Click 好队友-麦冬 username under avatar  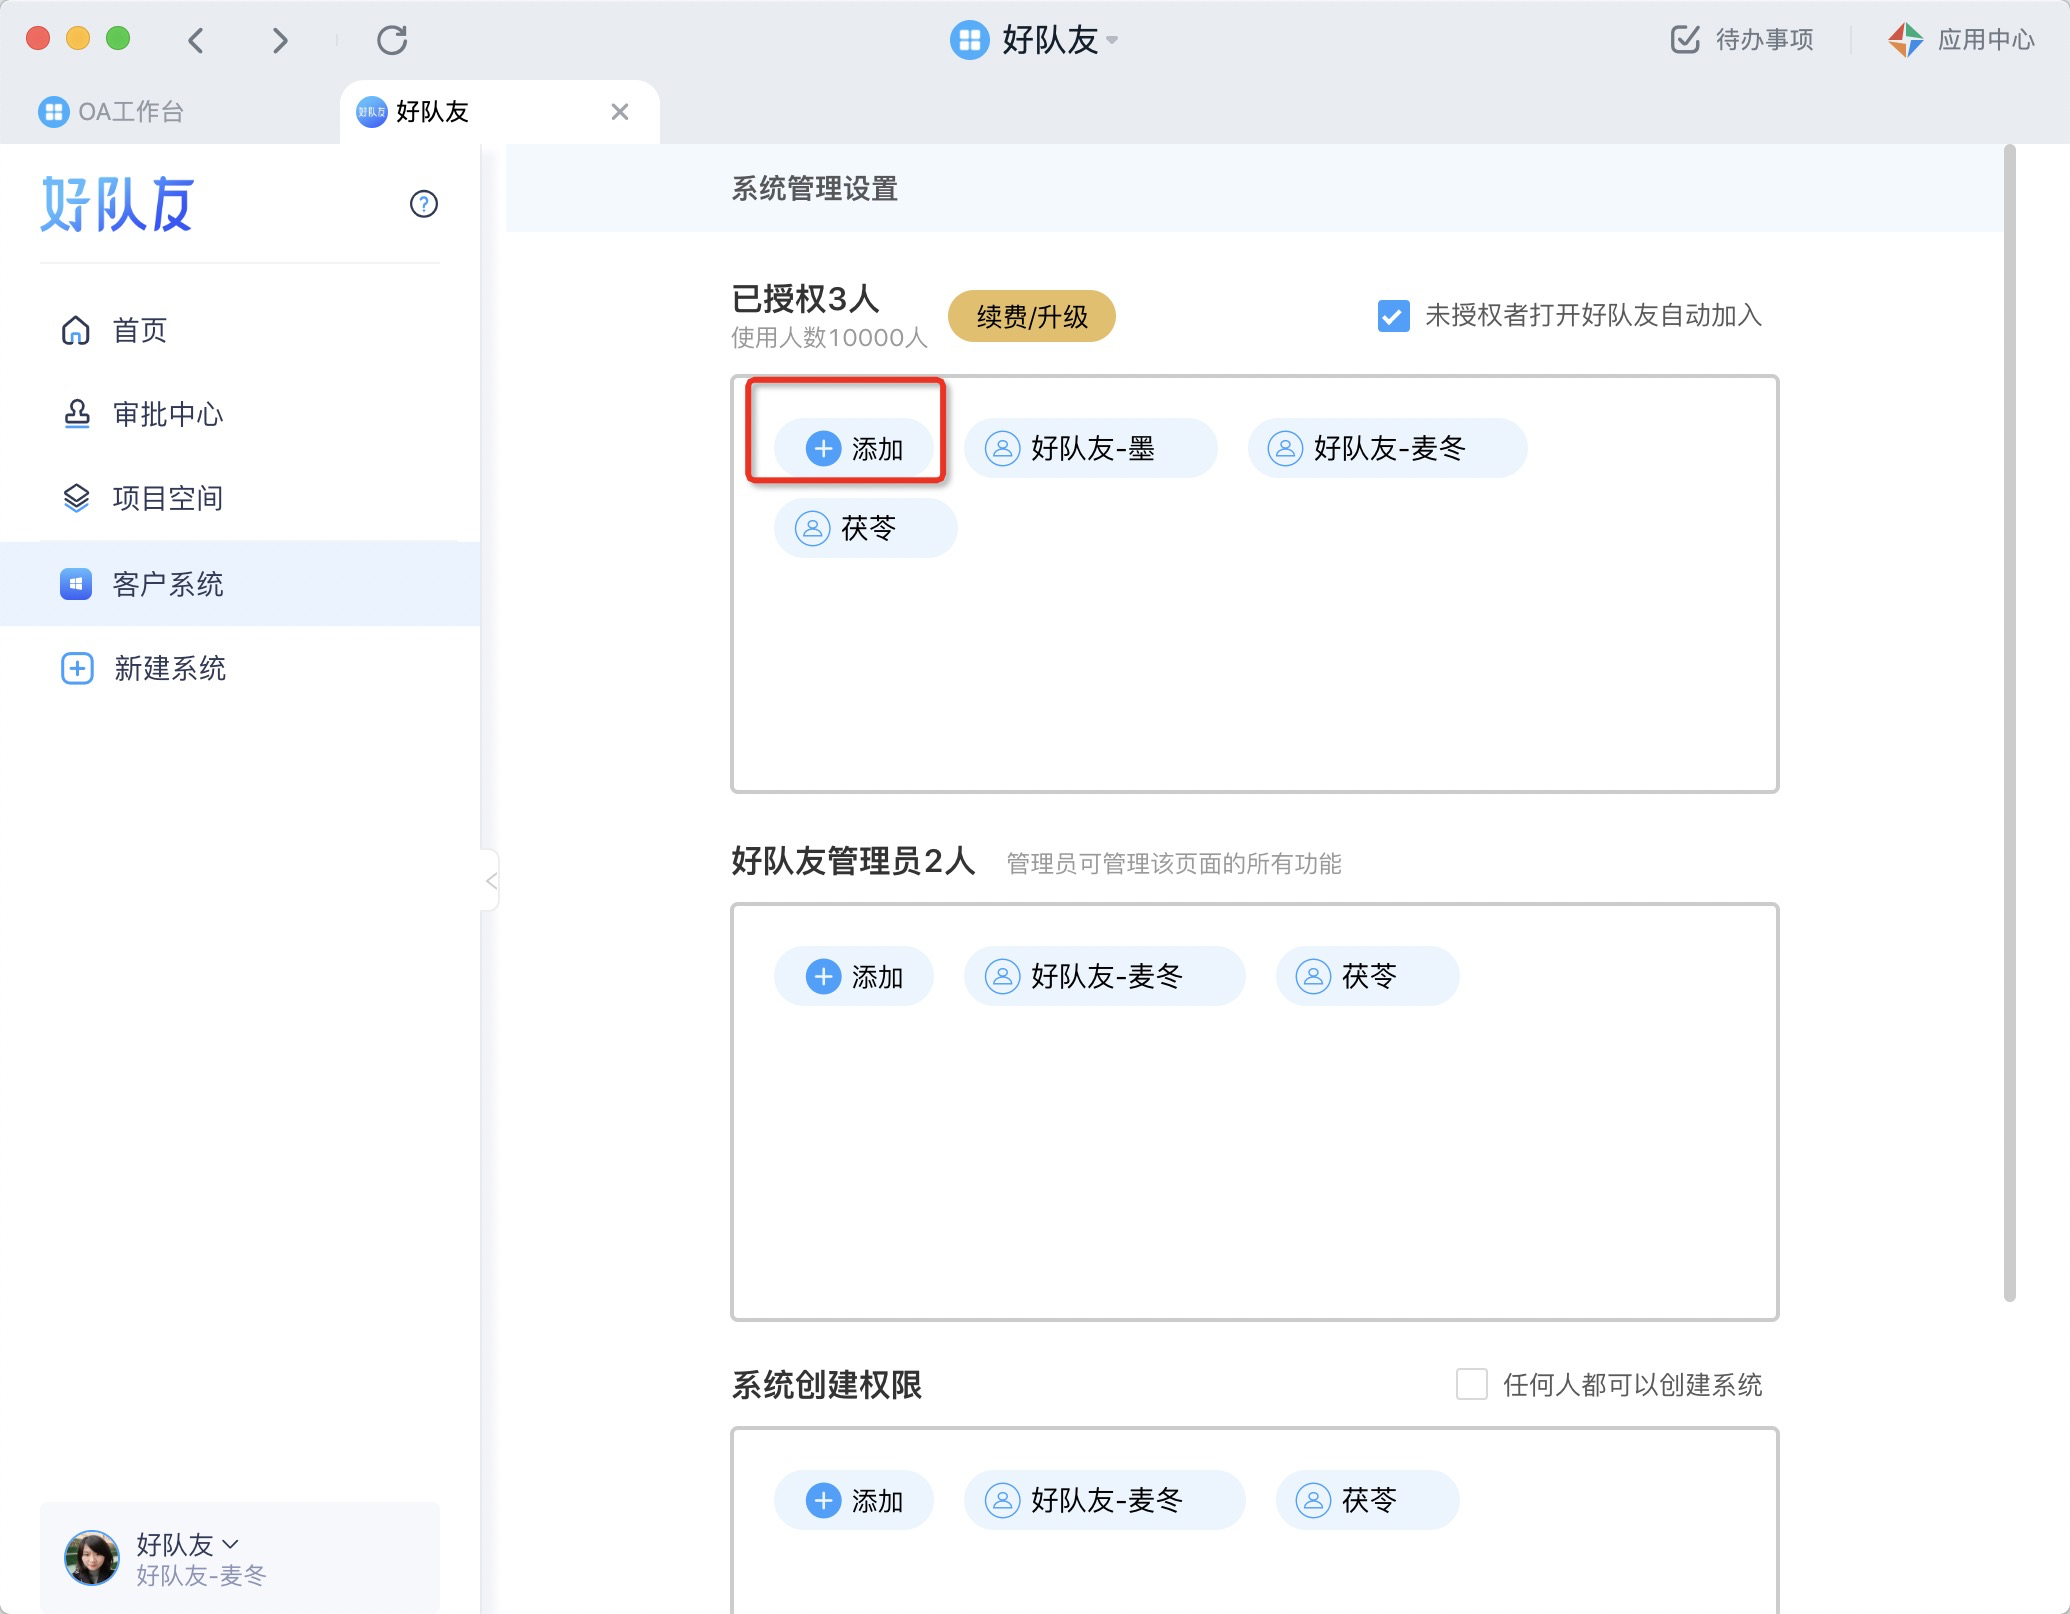(202, 1576)
